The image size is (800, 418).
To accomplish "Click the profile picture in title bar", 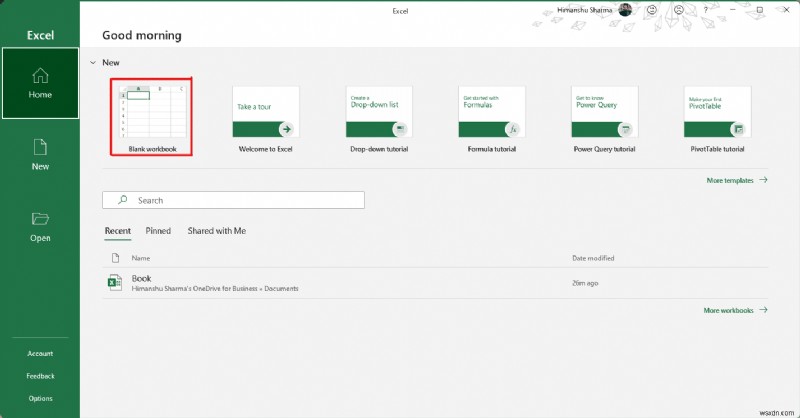I will coord(625,9).
